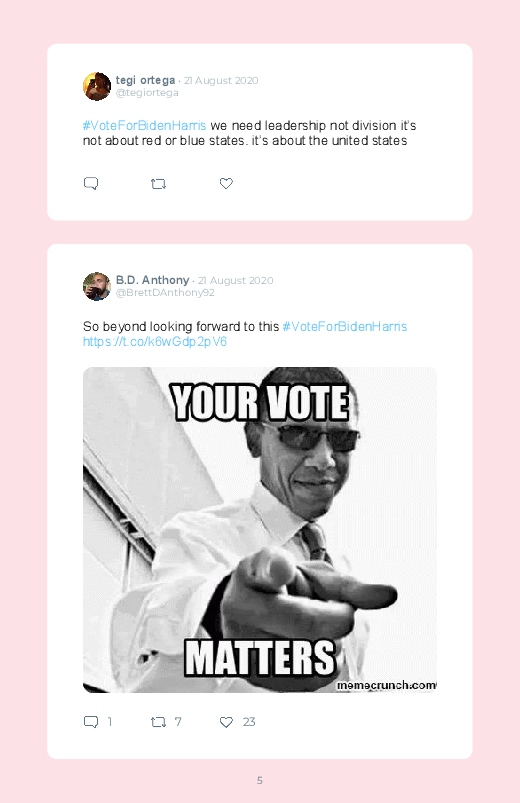
Task: Click the 23 likes count
Action: tap(249, 722)
